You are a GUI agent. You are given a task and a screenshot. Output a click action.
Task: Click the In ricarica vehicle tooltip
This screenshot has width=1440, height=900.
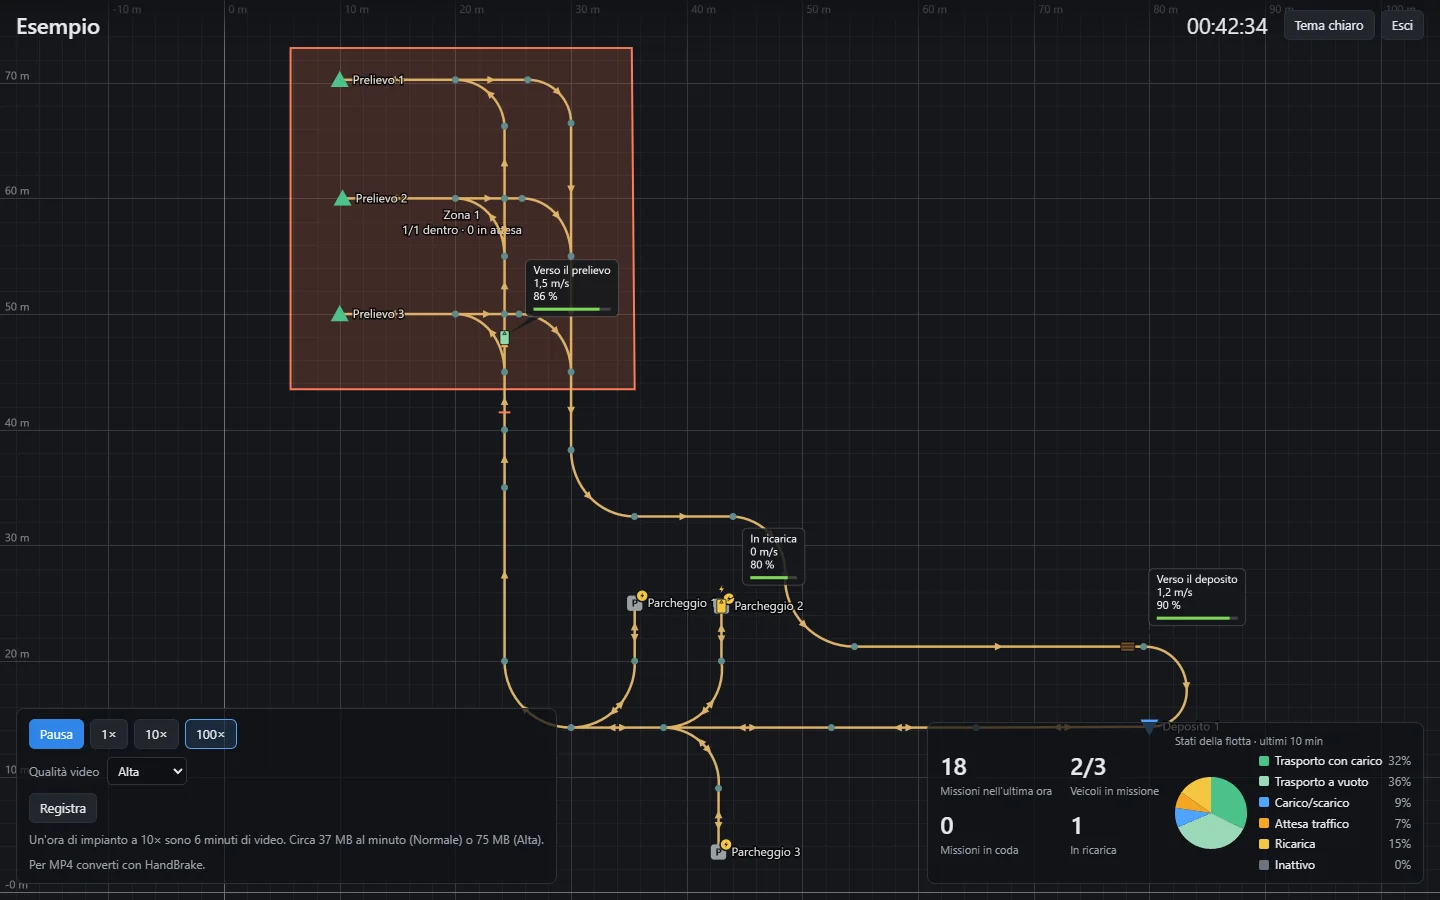point(774,557)
